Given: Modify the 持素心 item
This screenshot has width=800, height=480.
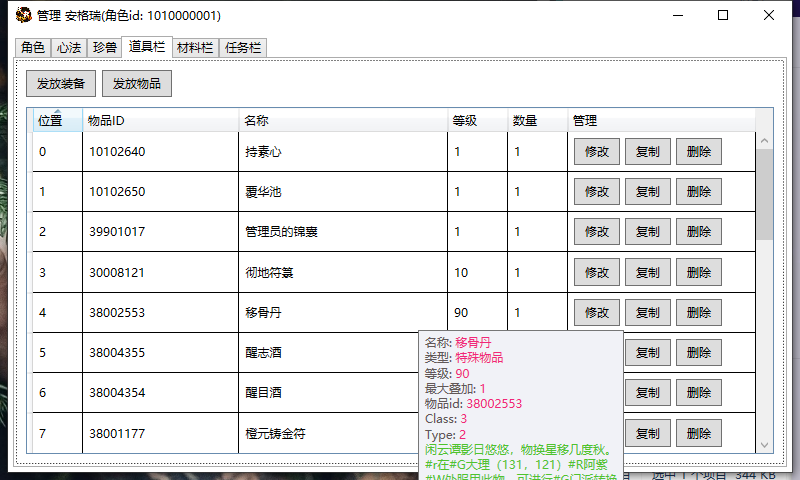Looking at the screenshot, I should (x=596, y=152).
